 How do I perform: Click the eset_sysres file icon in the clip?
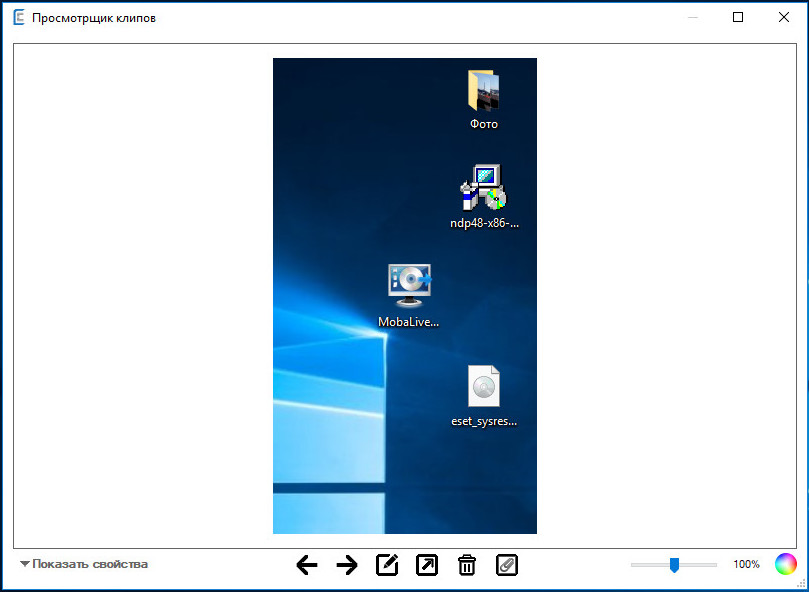click(x=483, y=386)
